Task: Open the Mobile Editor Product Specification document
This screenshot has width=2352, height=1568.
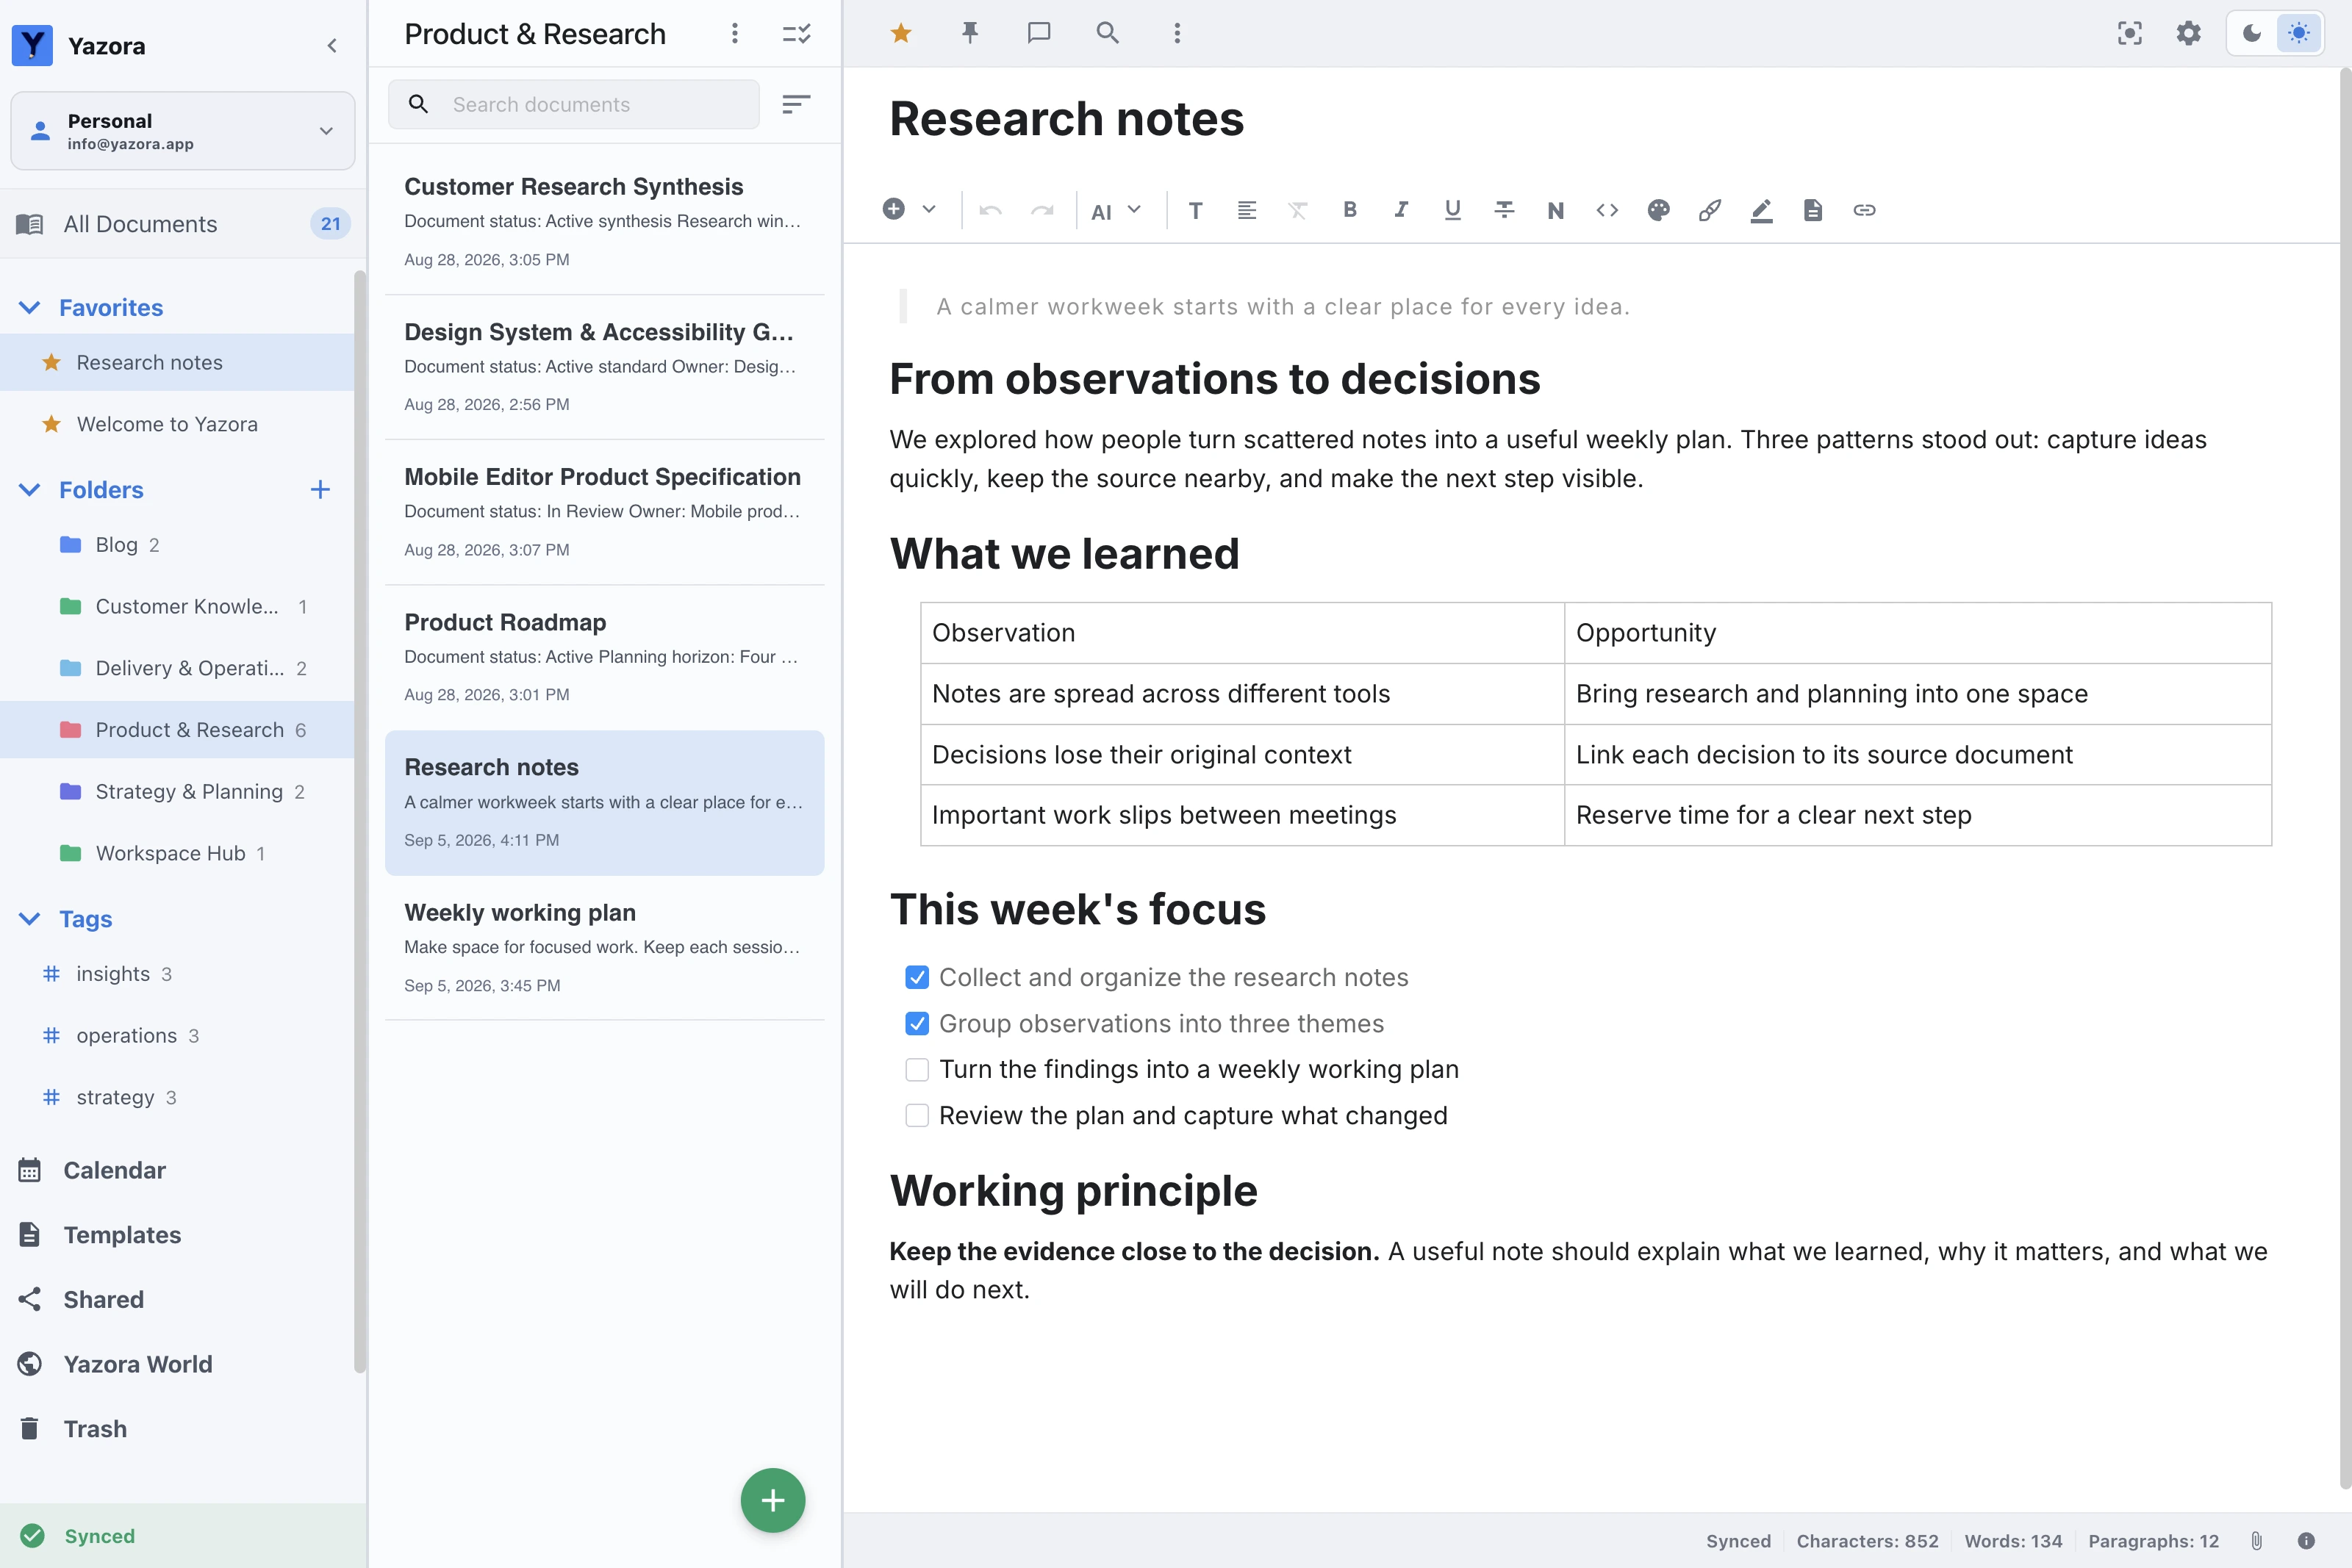Action: pyautogui.click(x=604, y=512)
